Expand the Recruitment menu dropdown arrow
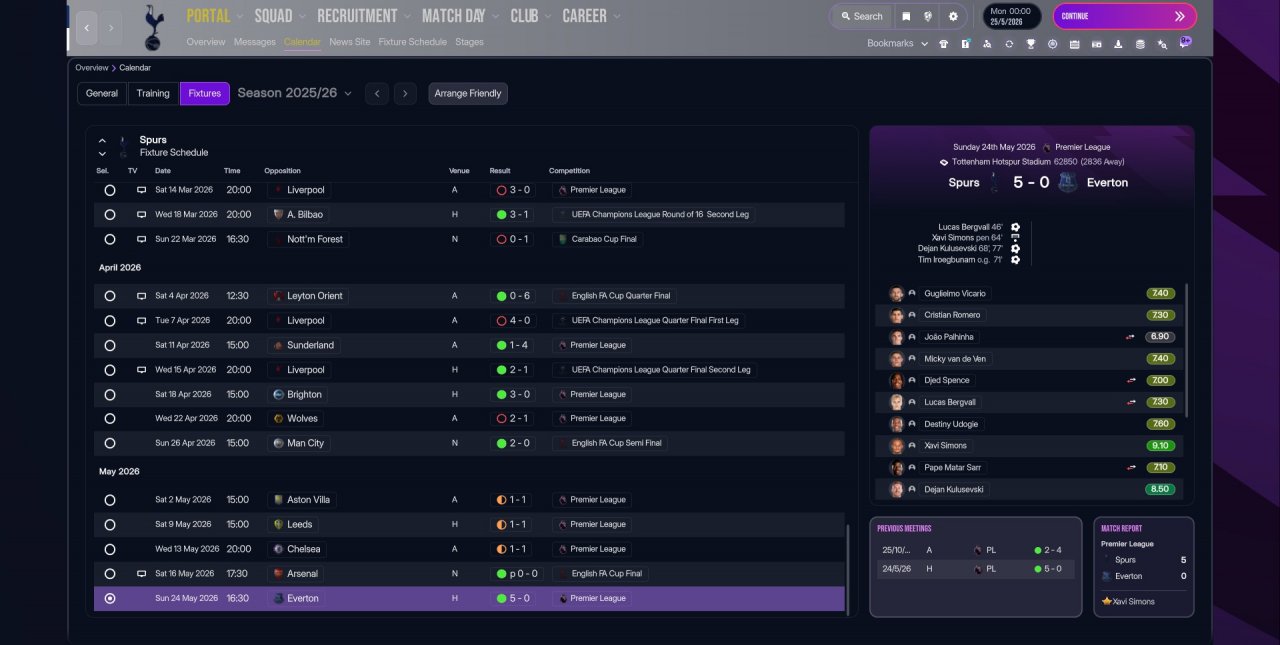The height and width of the screenshot is (645, 1280). 407,17
